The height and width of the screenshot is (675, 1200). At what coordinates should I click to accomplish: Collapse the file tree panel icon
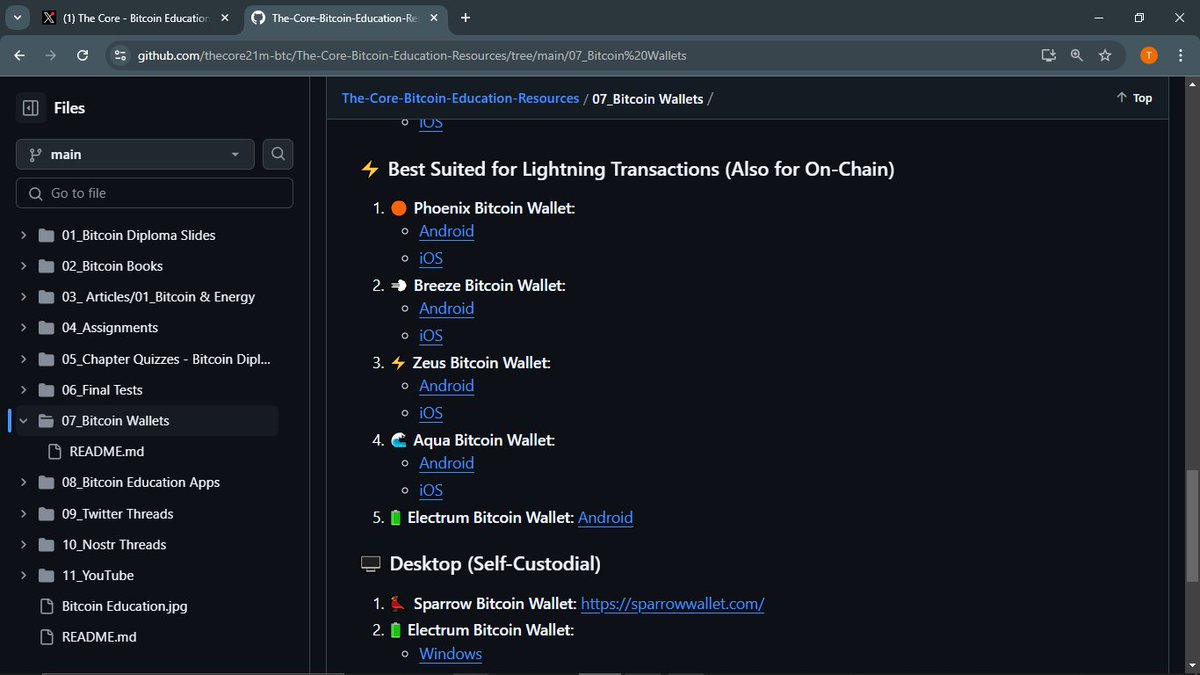coord(31,107)
